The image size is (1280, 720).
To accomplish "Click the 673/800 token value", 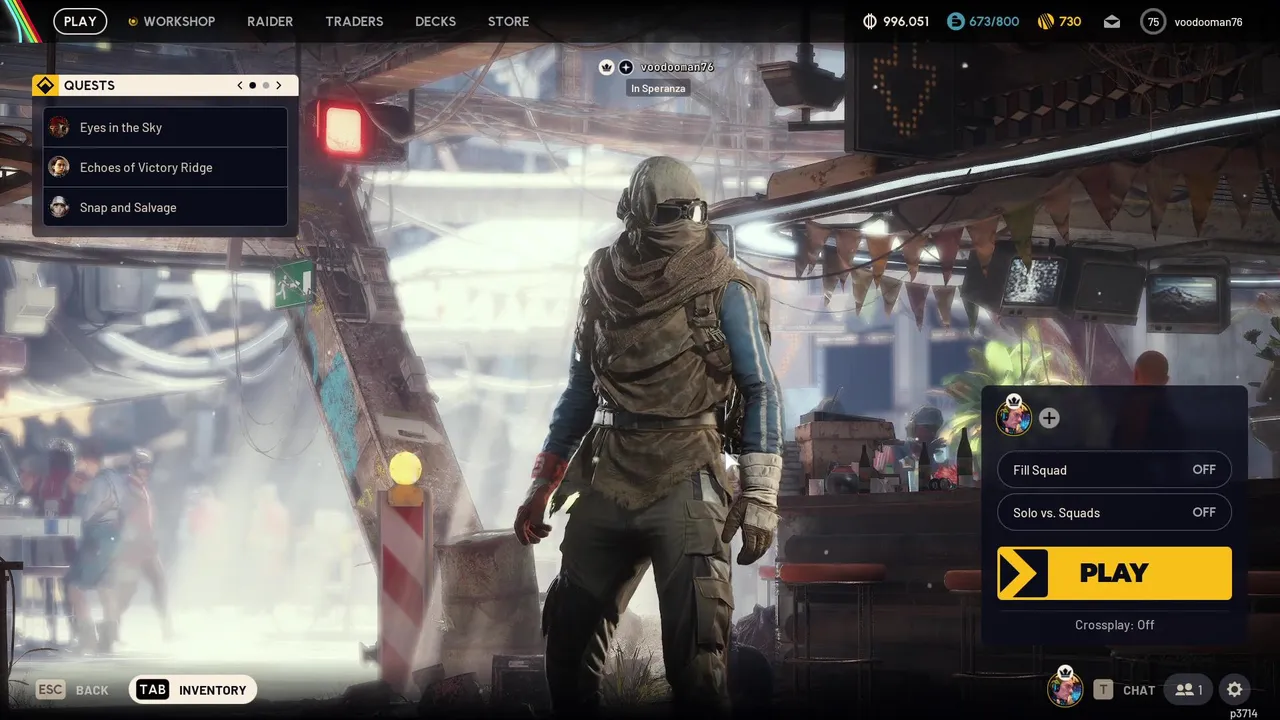I will pos(994,21).
